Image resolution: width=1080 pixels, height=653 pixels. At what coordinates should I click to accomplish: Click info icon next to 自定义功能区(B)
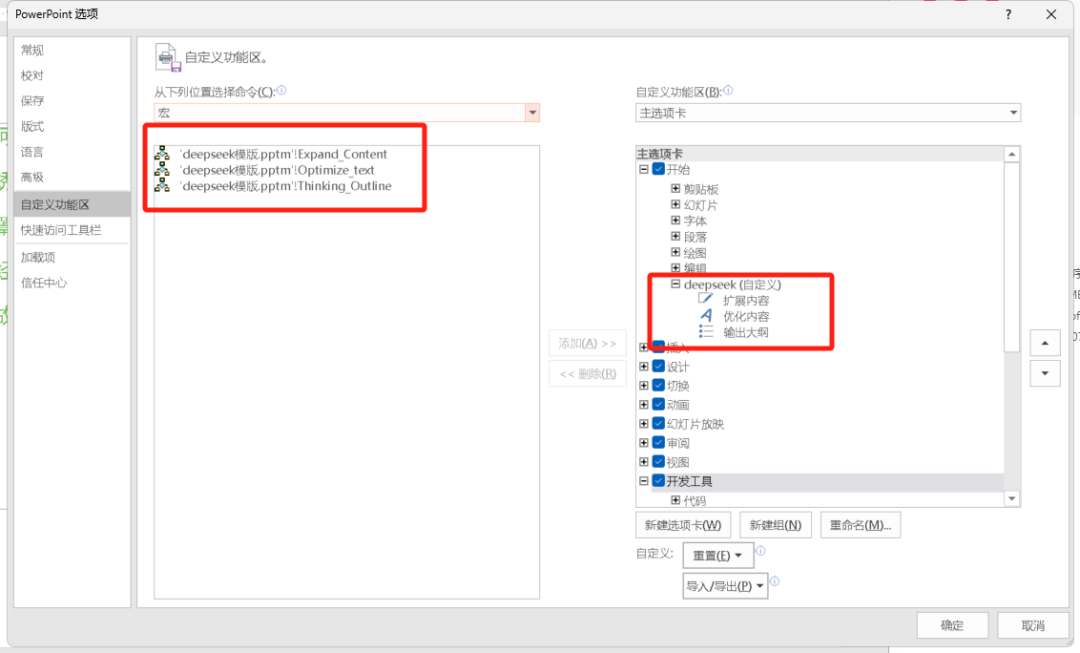[x=728, y=90]
